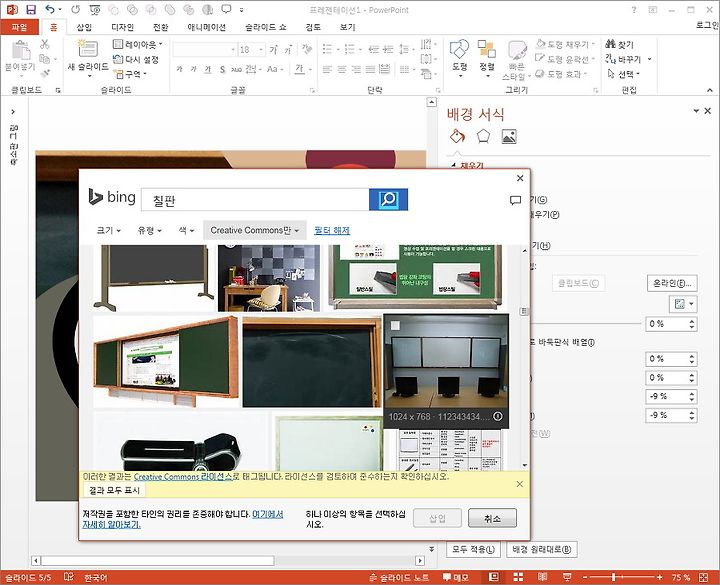Click the Fit slide to window icon
The image size is (720, 585).
703,577
